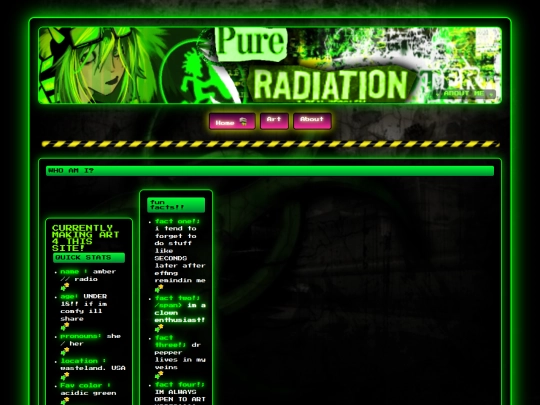Click the star icon under fact one
The width and height of the screenshot is (540, 405).
point(159,288)
